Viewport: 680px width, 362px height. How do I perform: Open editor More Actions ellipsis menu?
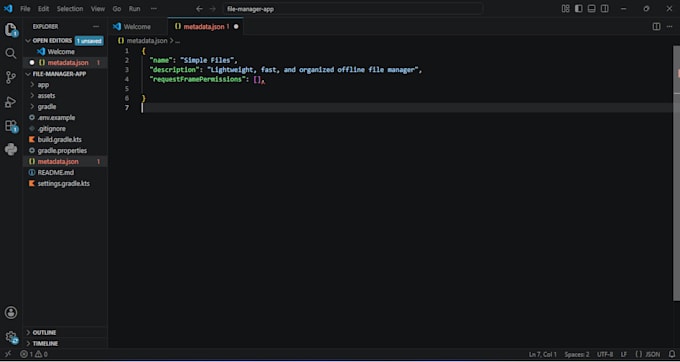(669, 27)
